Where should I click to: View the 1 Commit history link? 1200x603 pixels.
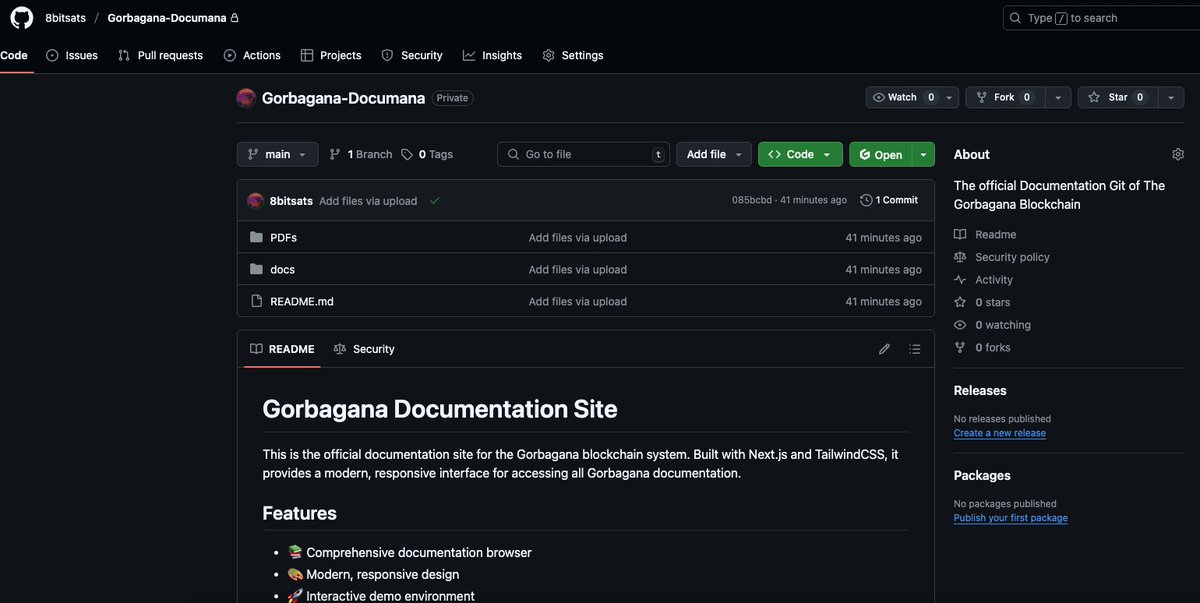889,200
